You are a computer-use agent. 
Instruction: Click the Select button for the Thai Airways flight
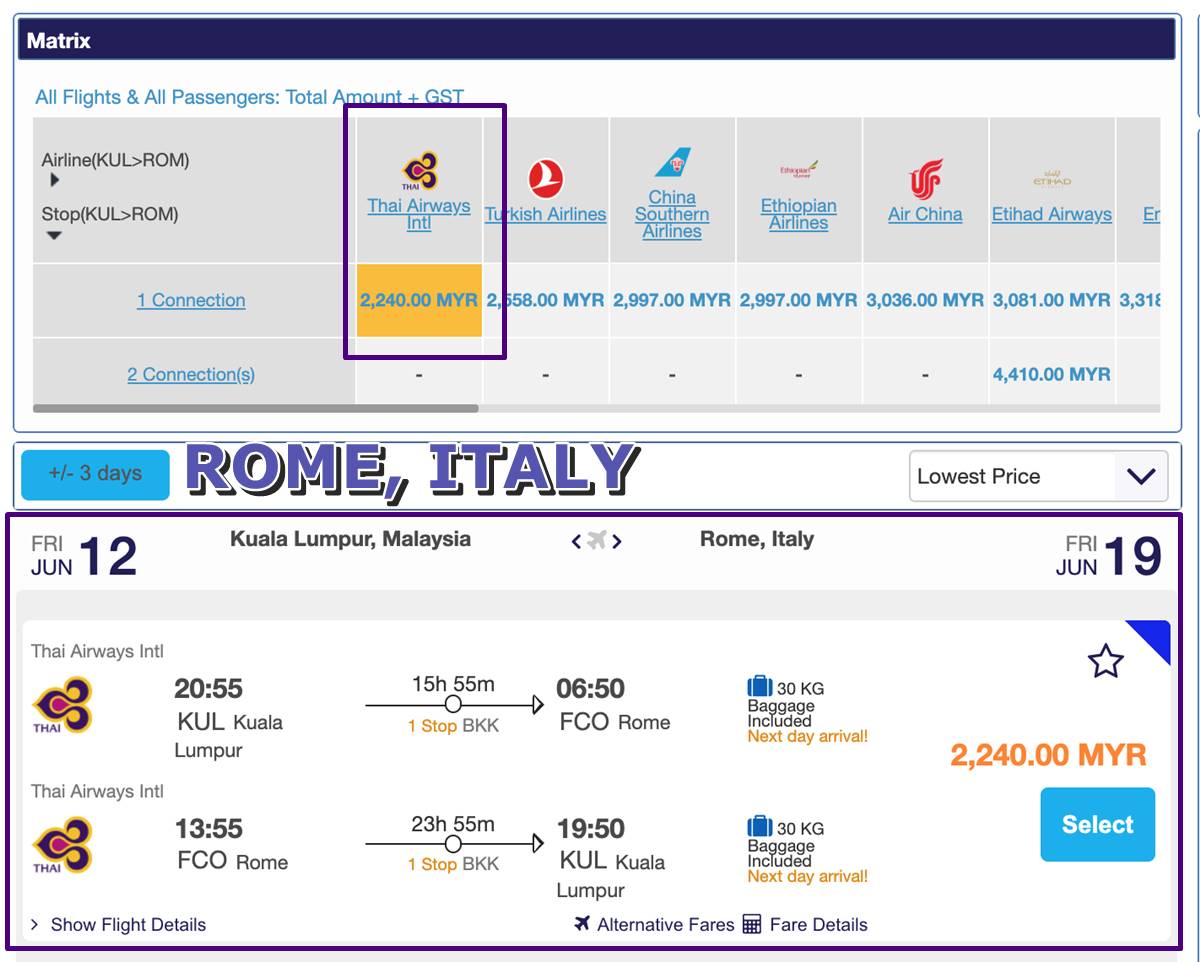[x=1098, y=825]
